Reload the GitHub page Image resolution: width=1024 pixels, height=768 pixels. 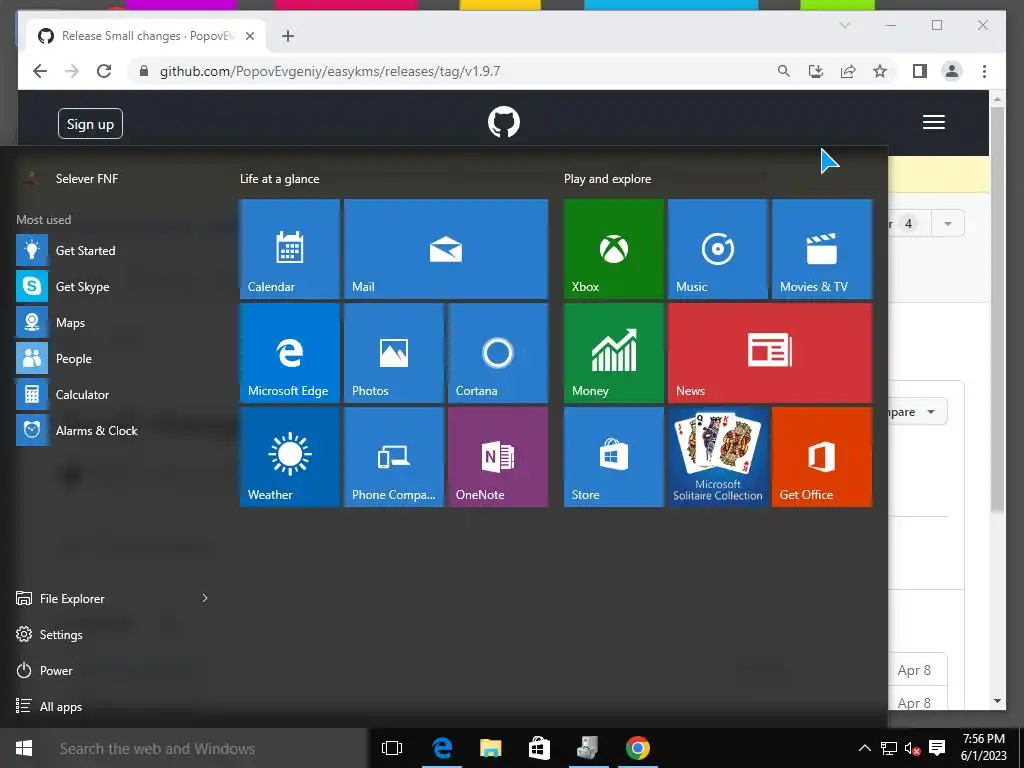[x=104, y=71]
